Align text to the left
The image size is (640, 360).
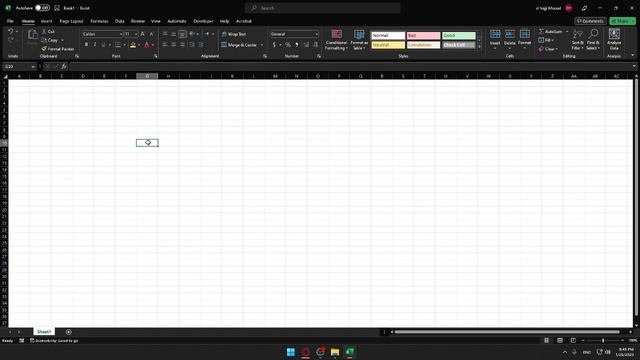pyautogui.click(x=165, y=45)
